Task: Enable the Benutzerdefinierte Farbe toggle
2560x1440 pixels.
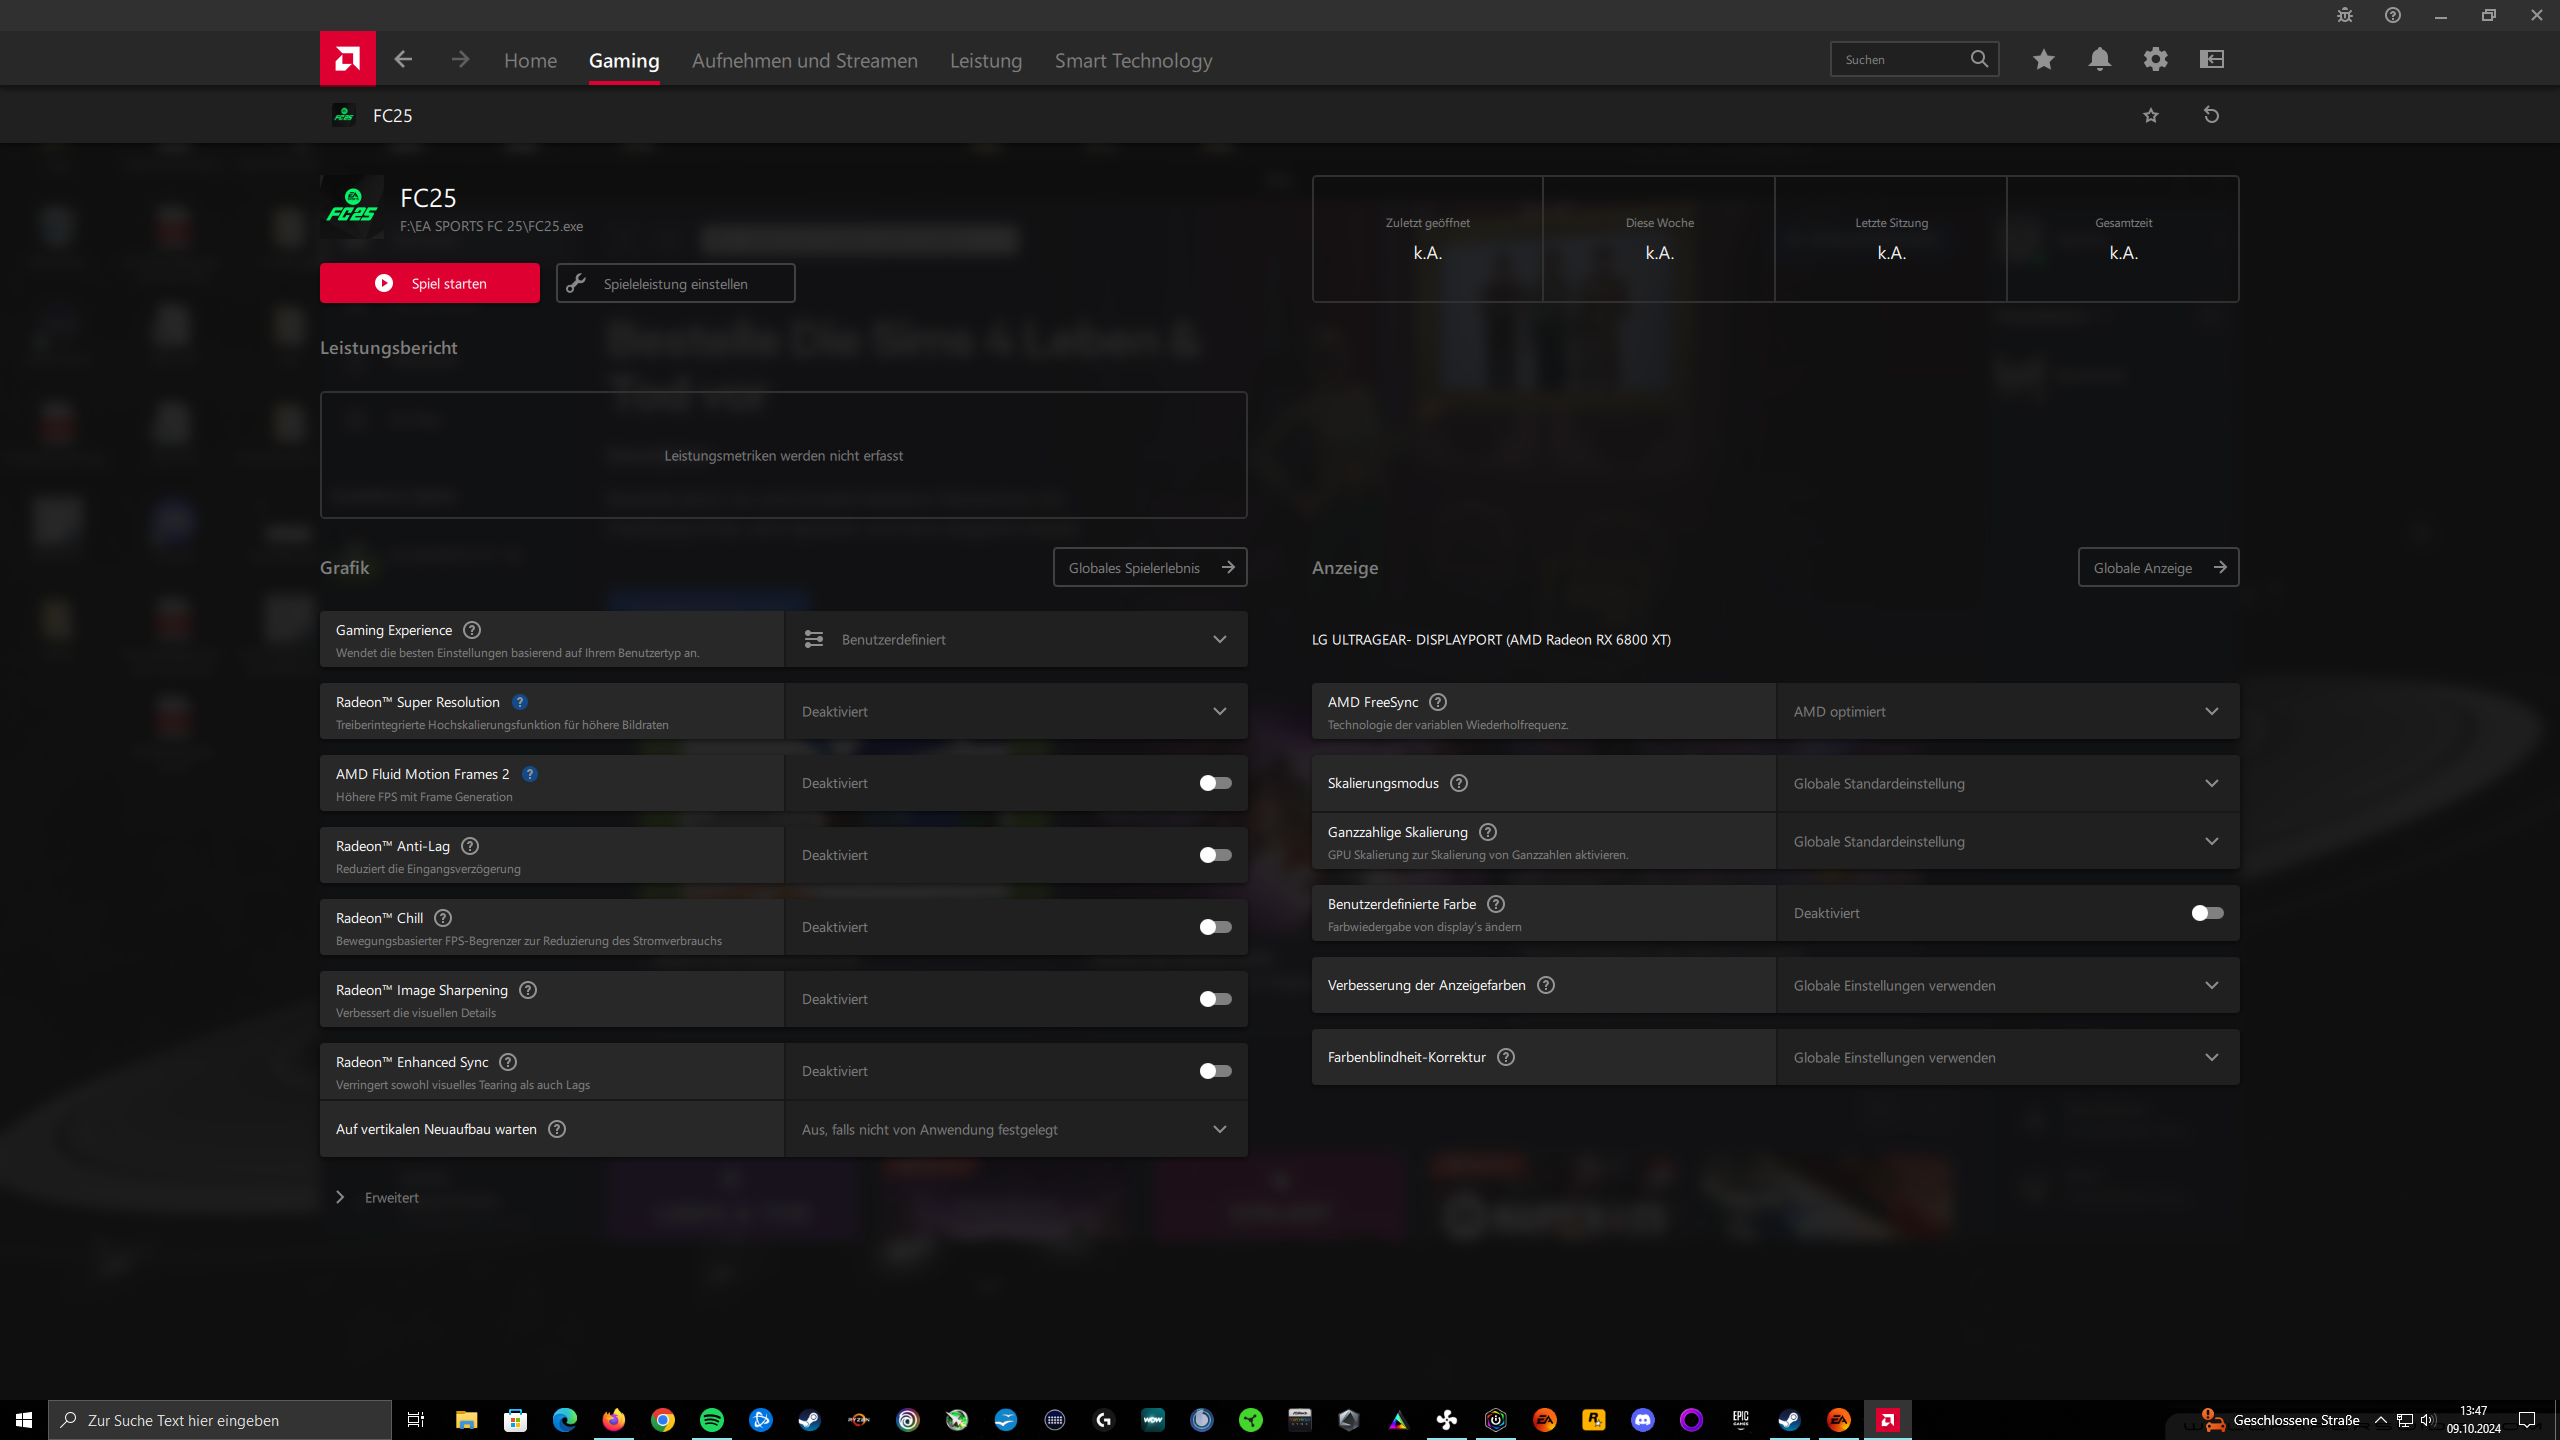Action: (x=2208, y=913)
